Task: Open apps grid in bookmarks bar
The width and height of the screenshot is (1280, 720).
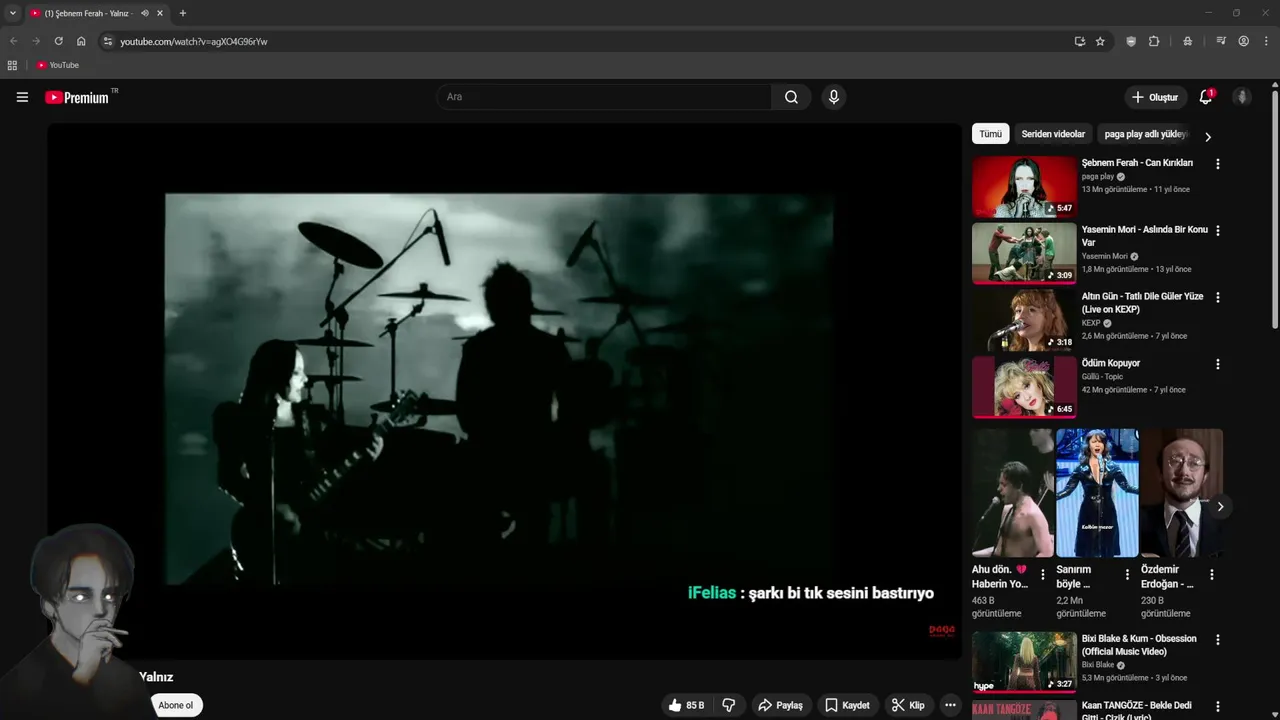Action: point(12,65)
